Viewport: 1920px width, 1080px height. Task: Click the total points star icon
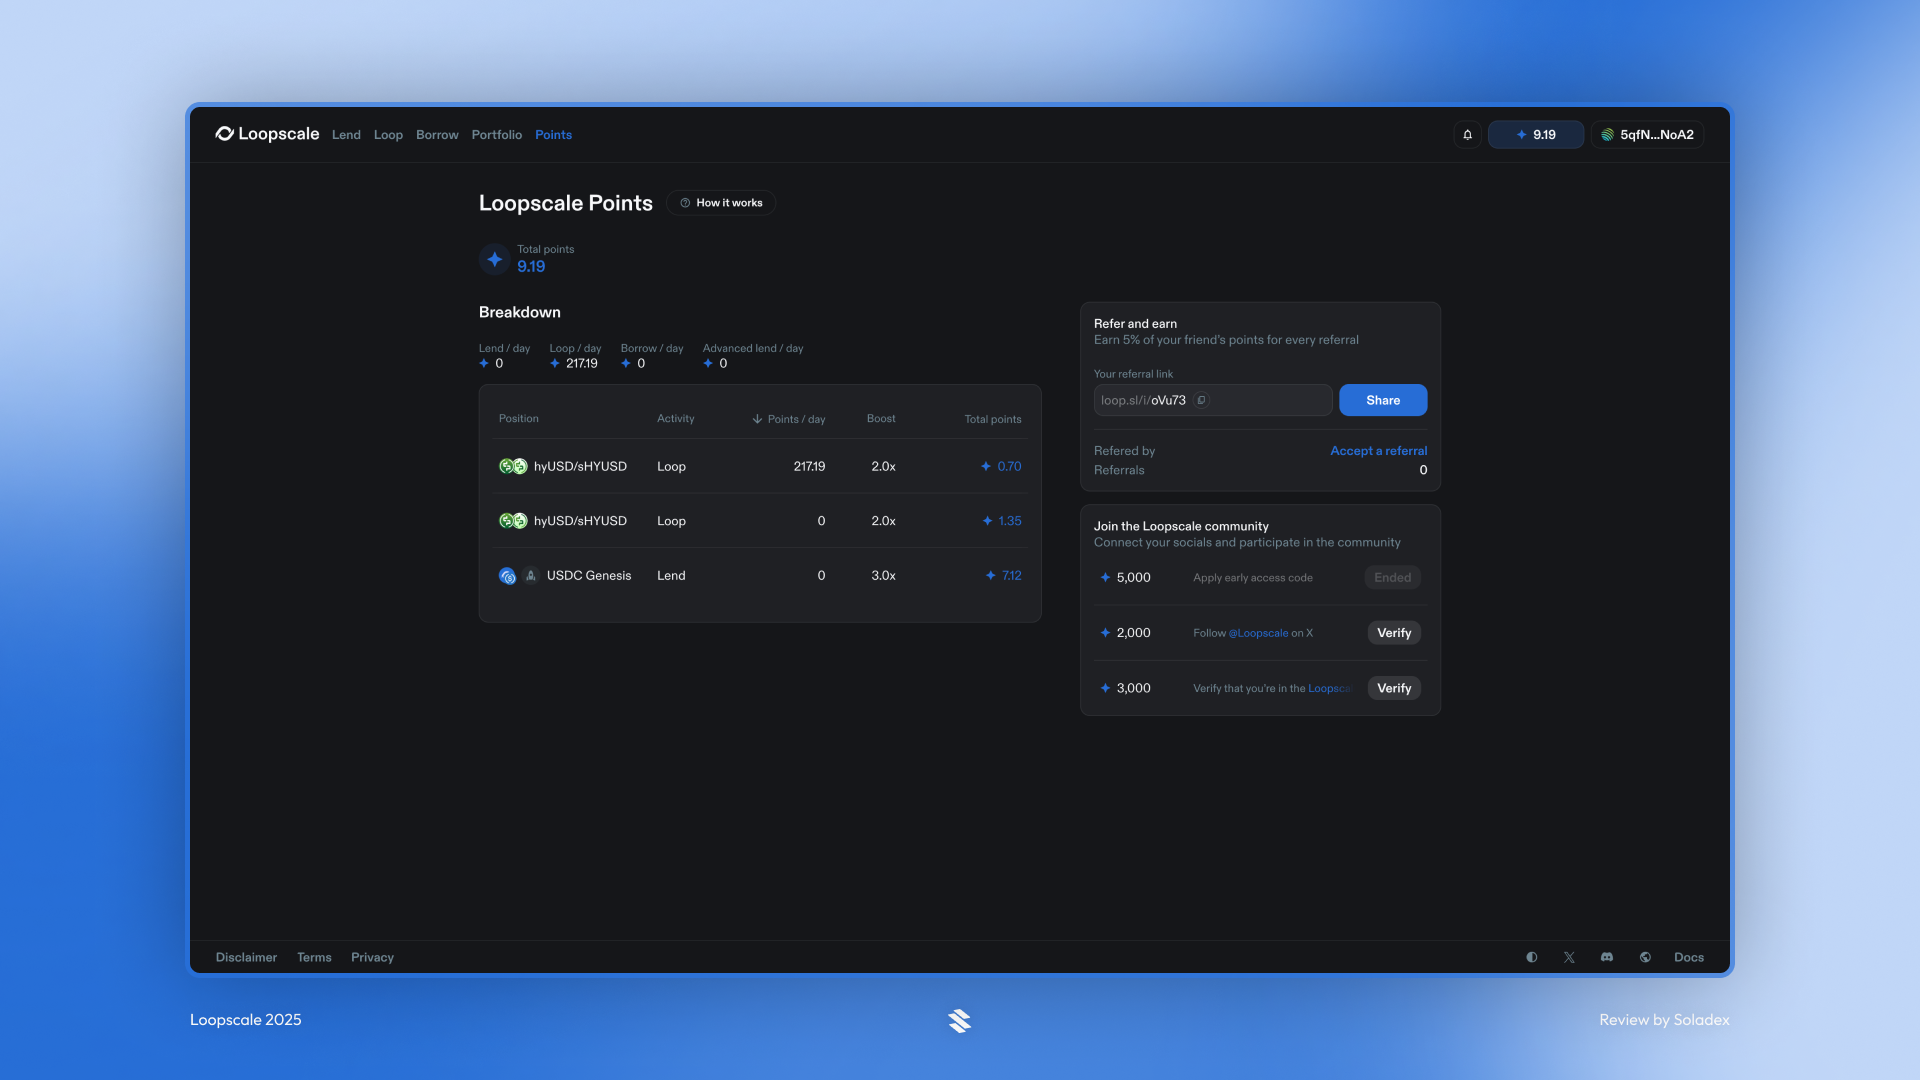(x=494, y=259)
